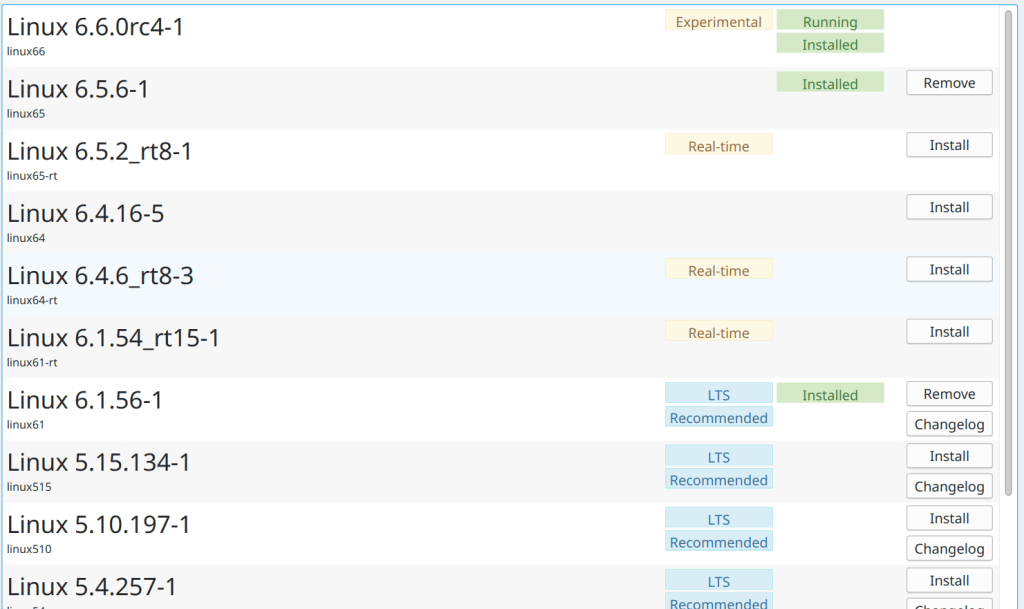
Task: Click the Real-time badge on Linux 6.4.6_rt8-3
Action: pos(718,270)
